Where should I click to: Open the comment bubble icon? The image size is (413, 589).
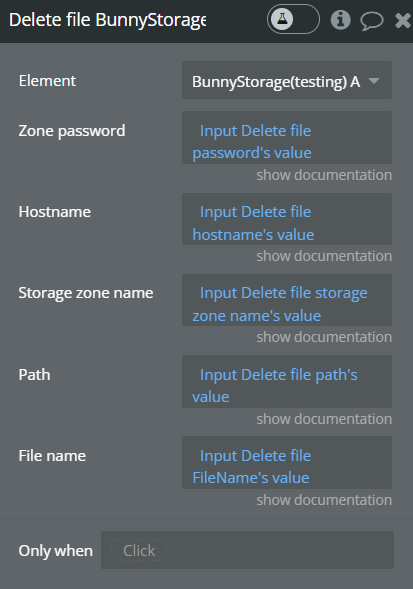click(x=372, y=21)
